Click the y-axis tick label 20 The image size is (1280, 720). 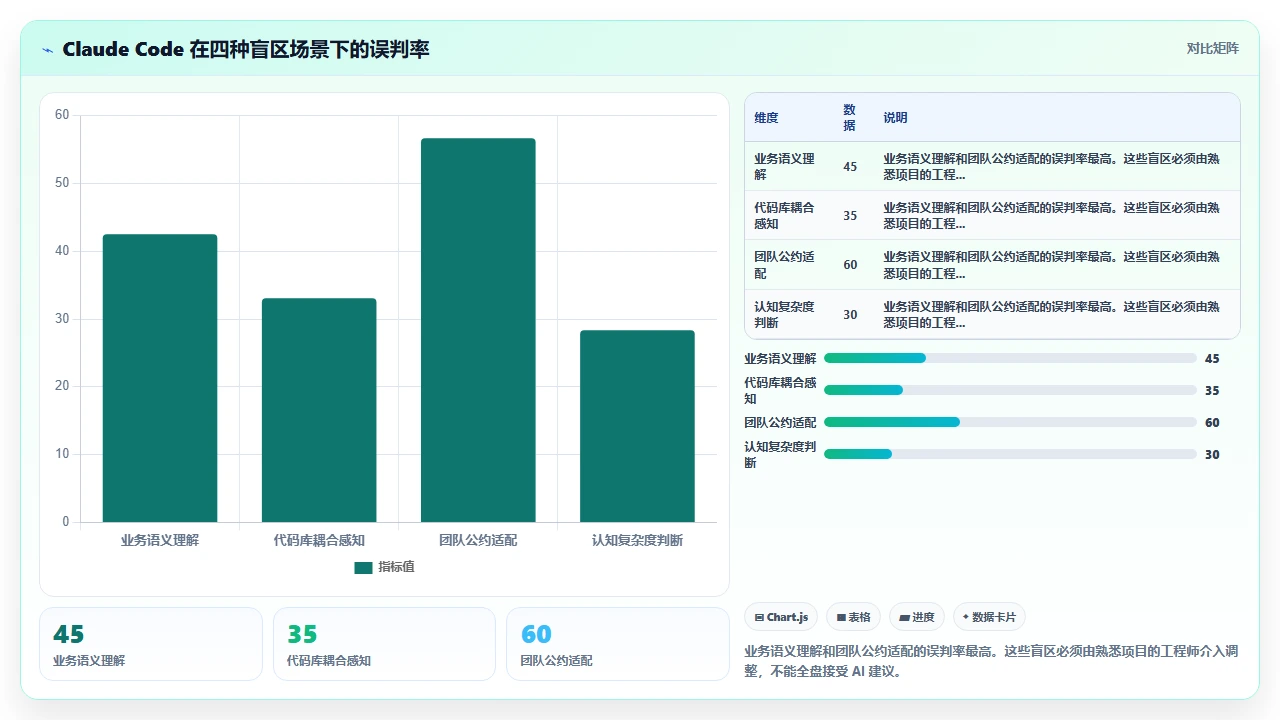pos(62,386)
